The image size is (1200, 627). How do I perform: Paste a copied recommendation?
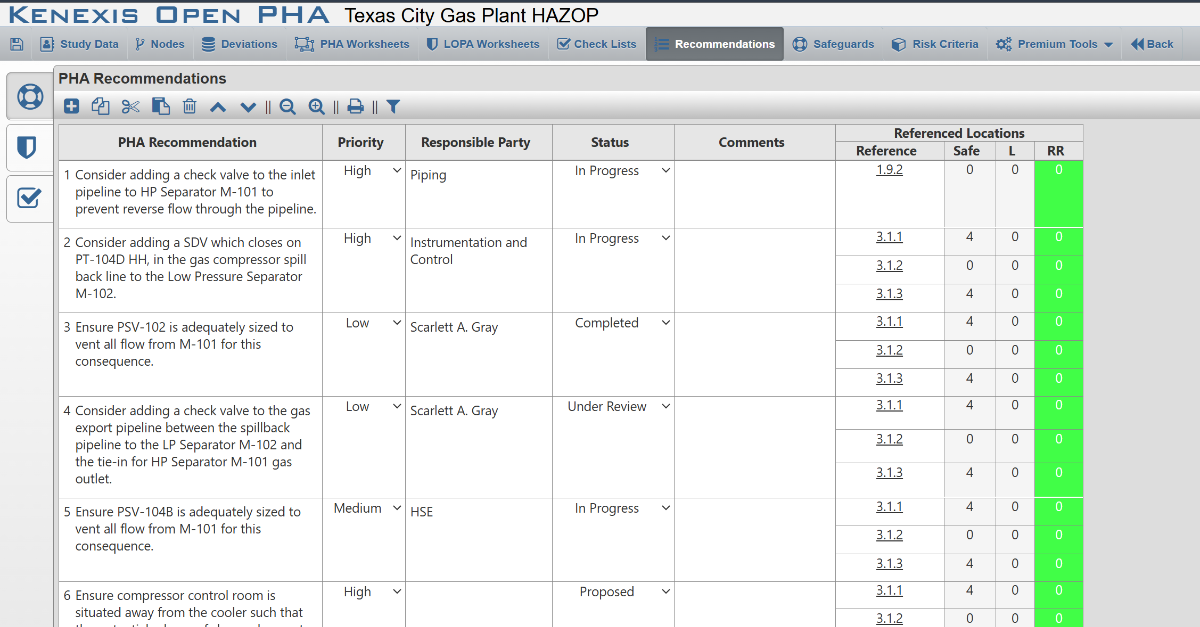[x=161, y=106]
